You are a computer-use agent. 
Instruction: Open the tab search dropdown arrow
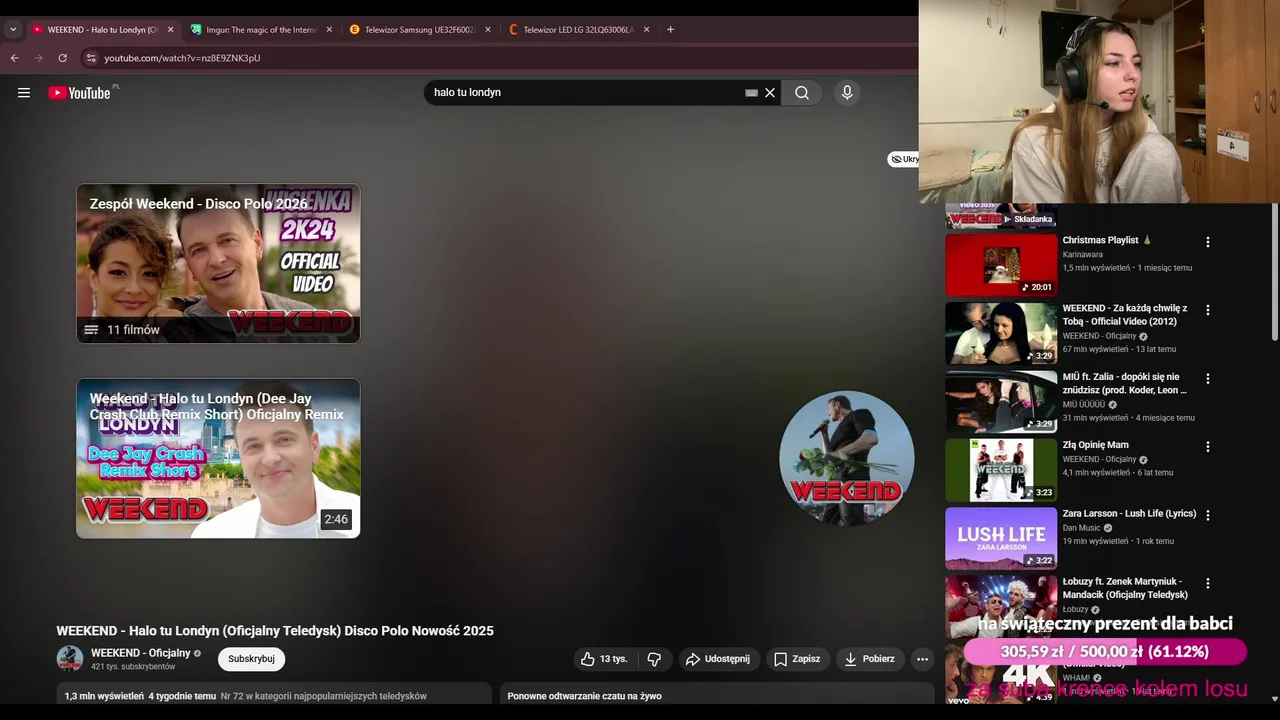click(12, 30)
